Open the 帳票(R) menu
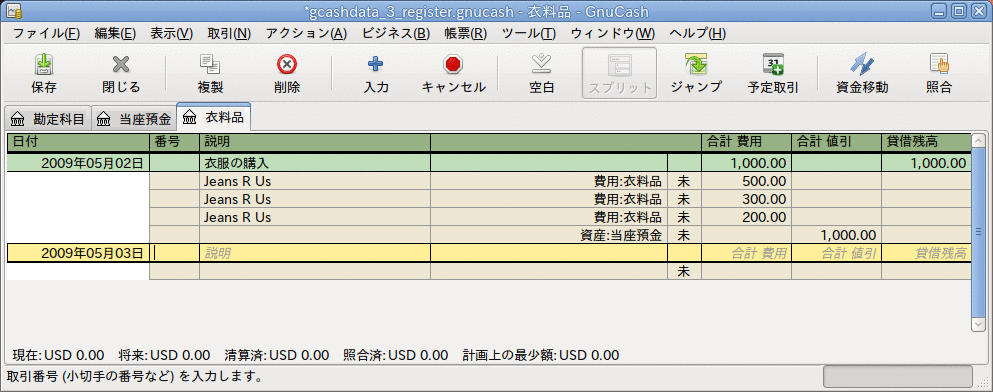This screenshot has height=392, width=993. [465, 34]
